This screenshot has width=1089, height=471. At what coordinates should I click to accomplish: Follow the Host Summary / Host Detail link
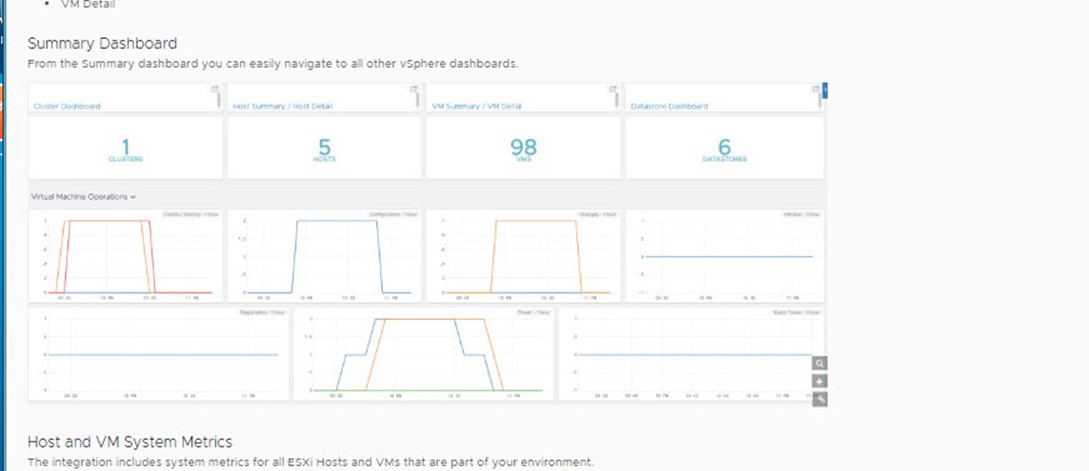tap(283, 106)
